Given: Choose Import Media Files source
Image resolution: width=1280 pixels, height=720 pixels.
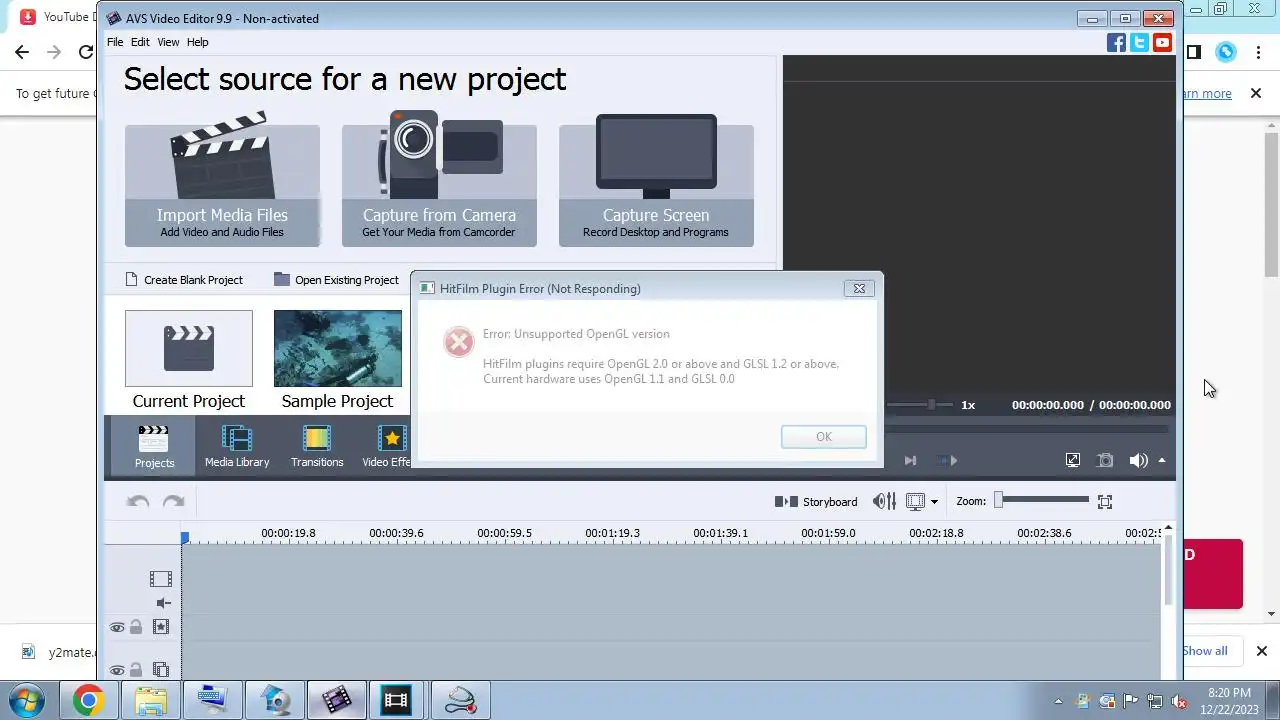Looking at the screenshot, I should pos(222,180).
